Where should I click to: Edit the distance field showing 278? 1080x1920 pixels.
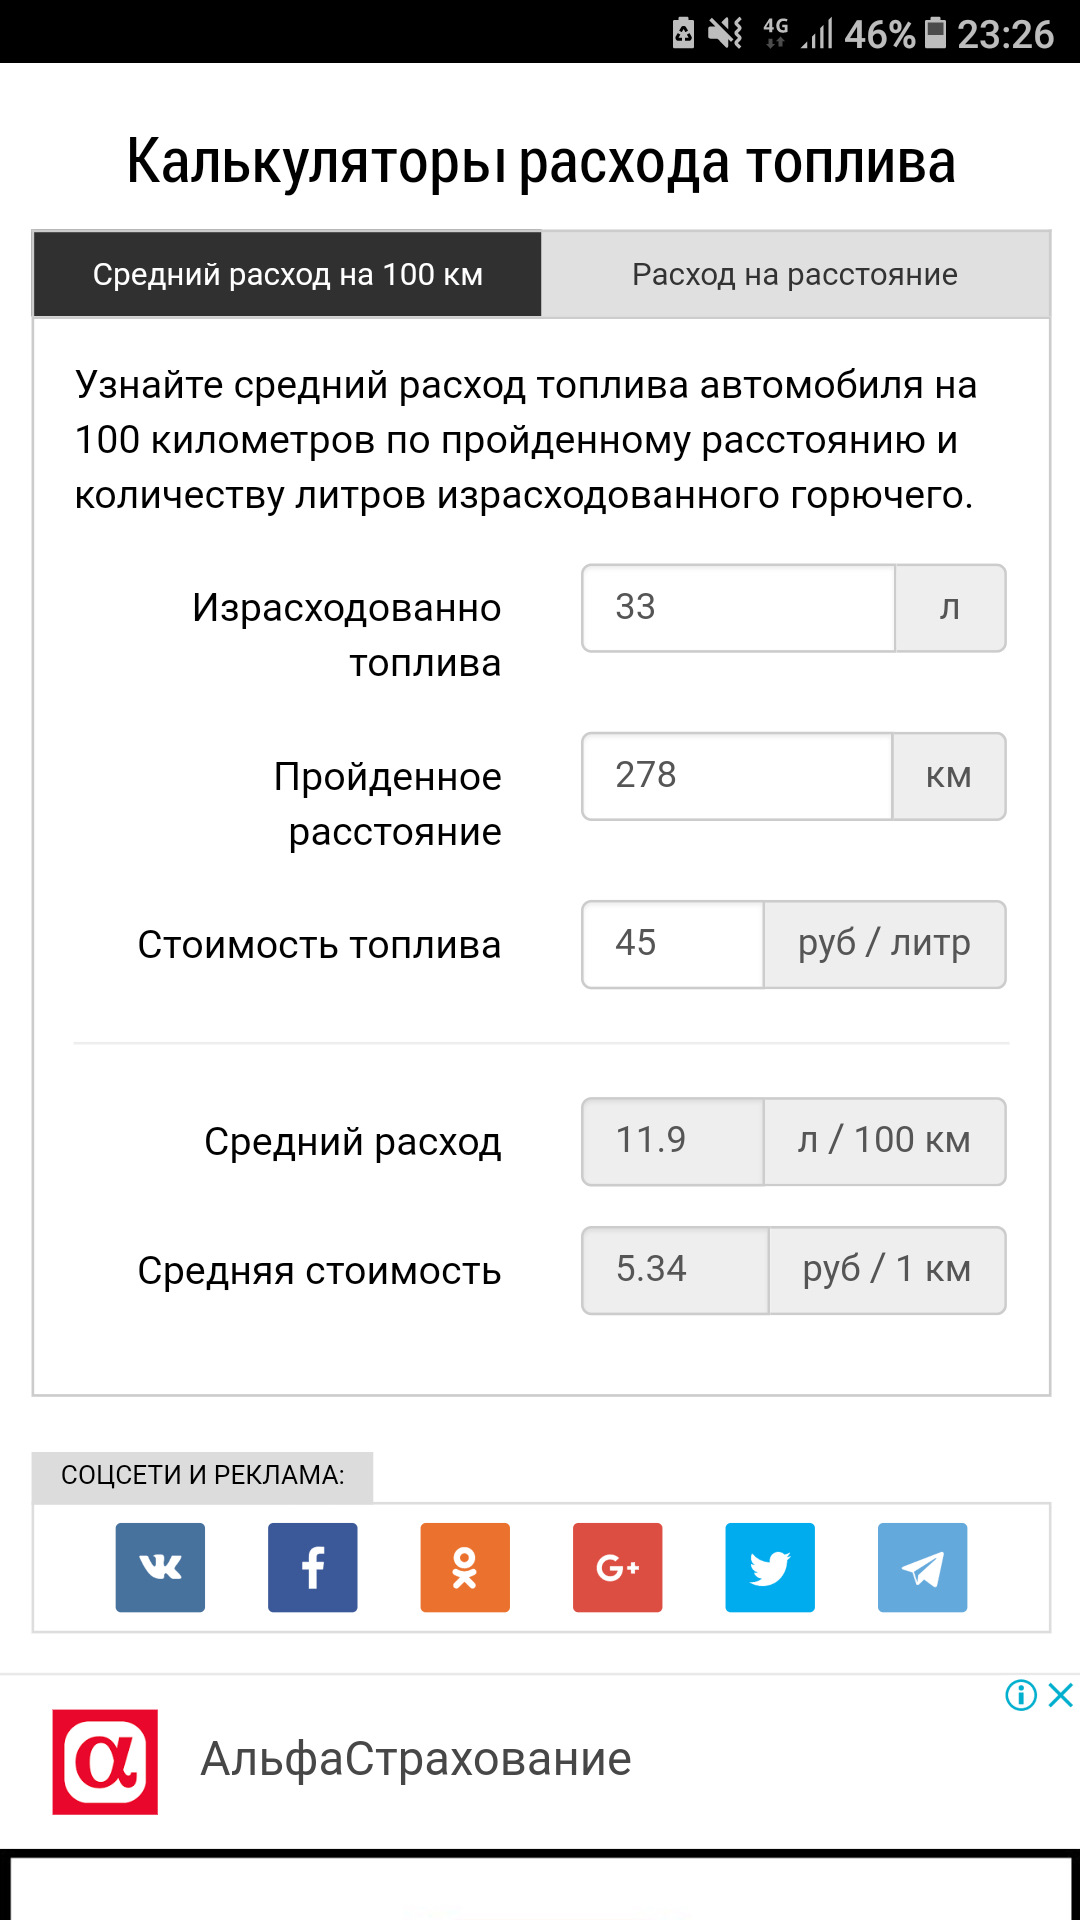pos(737,776)
